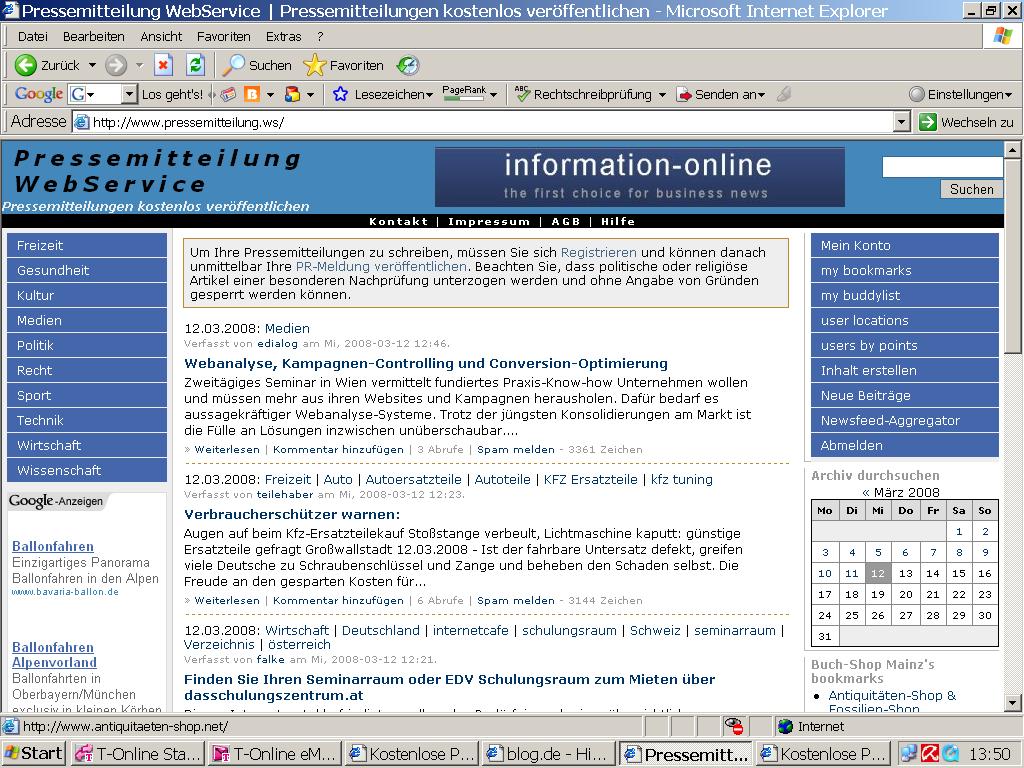Open the Blogger icon dropdown arrow
1024x768 pixels.
[x=270, y=95]
